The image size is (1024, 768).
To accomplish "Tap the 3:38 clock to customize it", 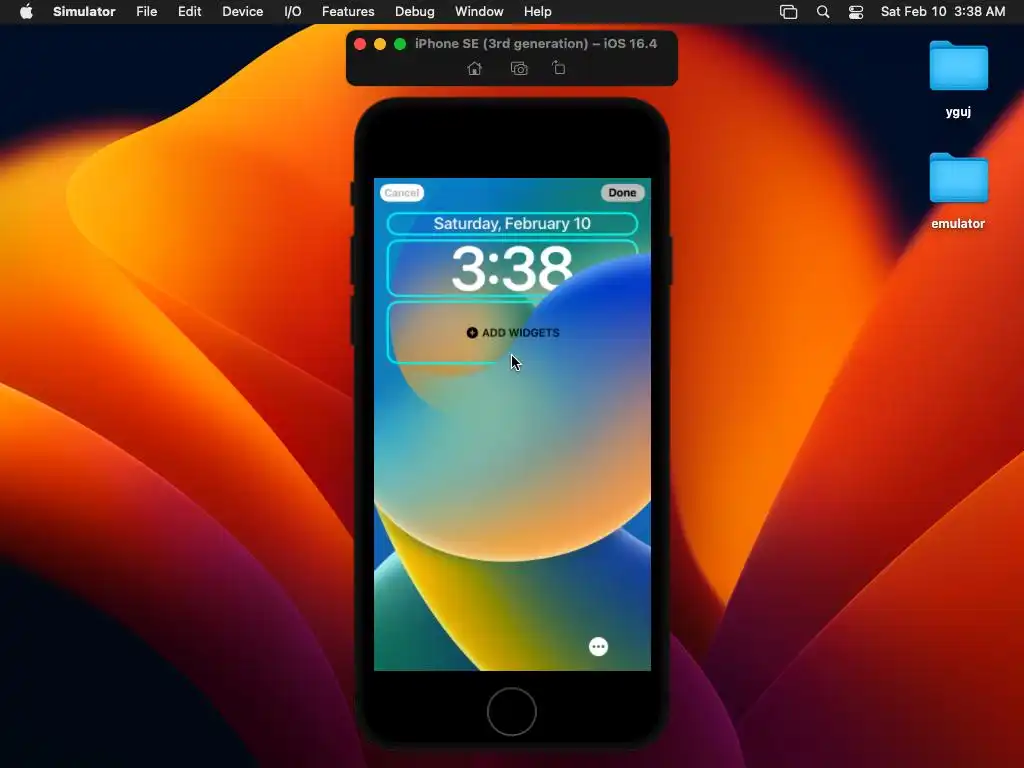I will click(x=512, y=268).
